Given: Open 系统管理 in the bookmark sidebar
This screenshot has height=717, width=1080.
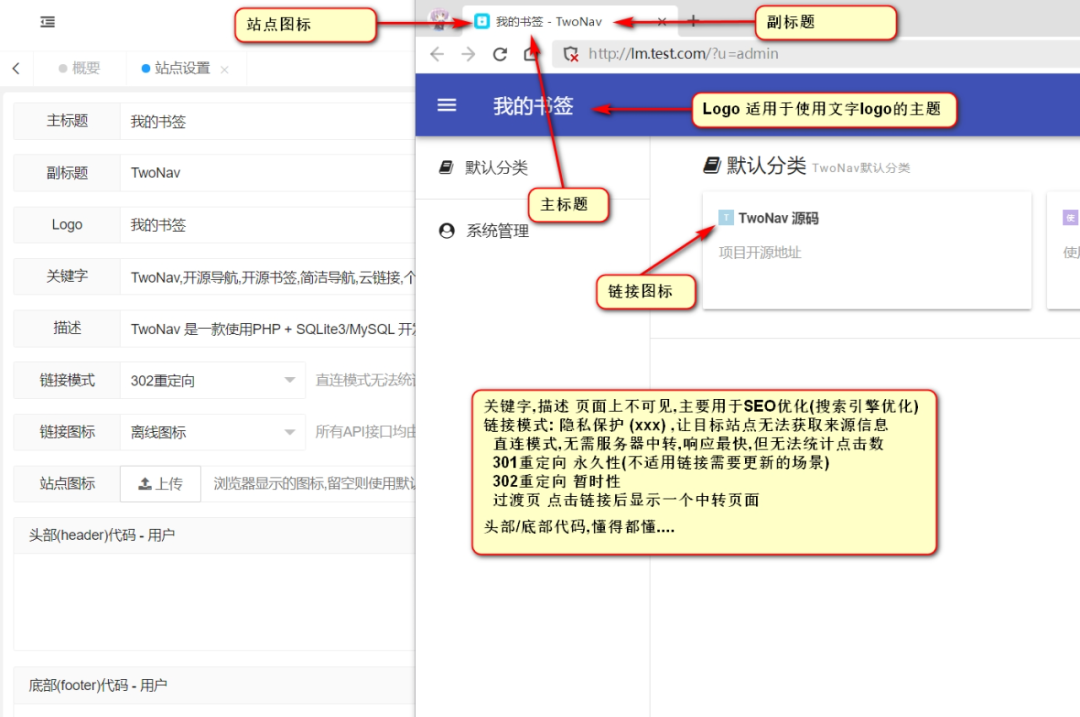Looking at the screenshot, I should (x=532, y=231).
